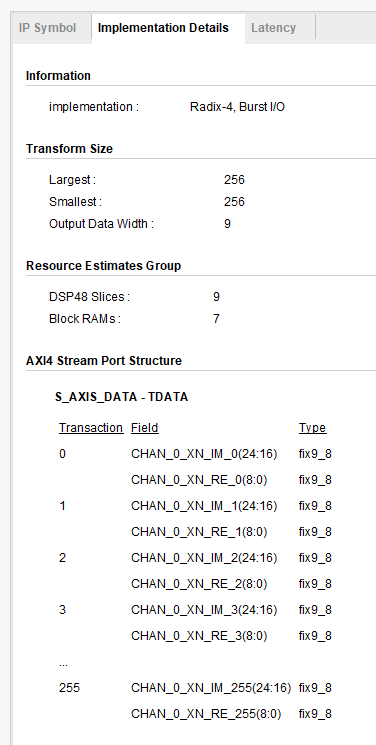Select the Output Data Width value 9
376x745 pixels.
tap(227, 224)
